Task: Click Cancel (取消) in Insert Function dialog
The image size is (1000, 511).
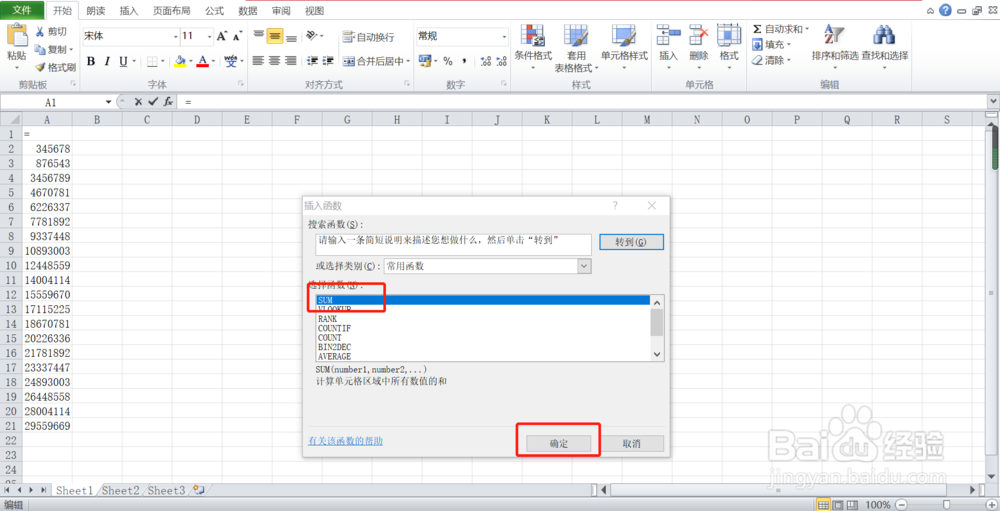Action: 631,444
